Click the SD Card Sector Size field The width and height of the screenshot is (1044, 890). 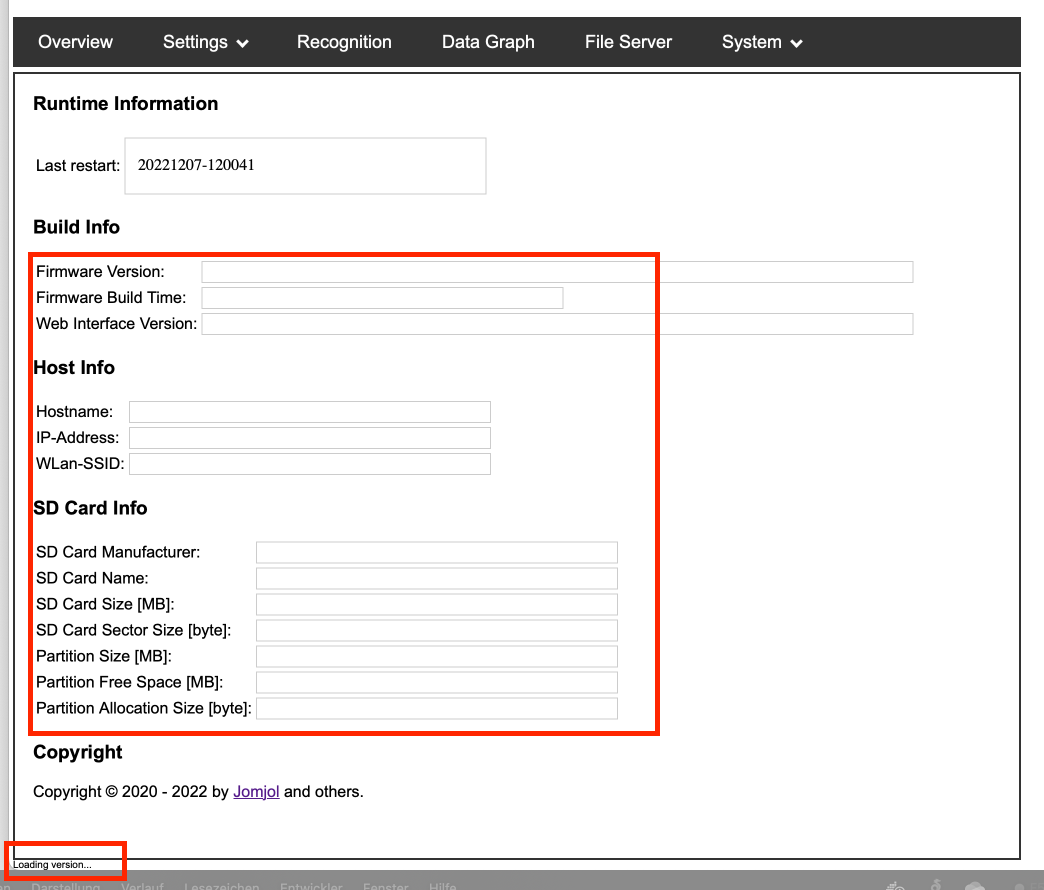click(x=437, y=630)
